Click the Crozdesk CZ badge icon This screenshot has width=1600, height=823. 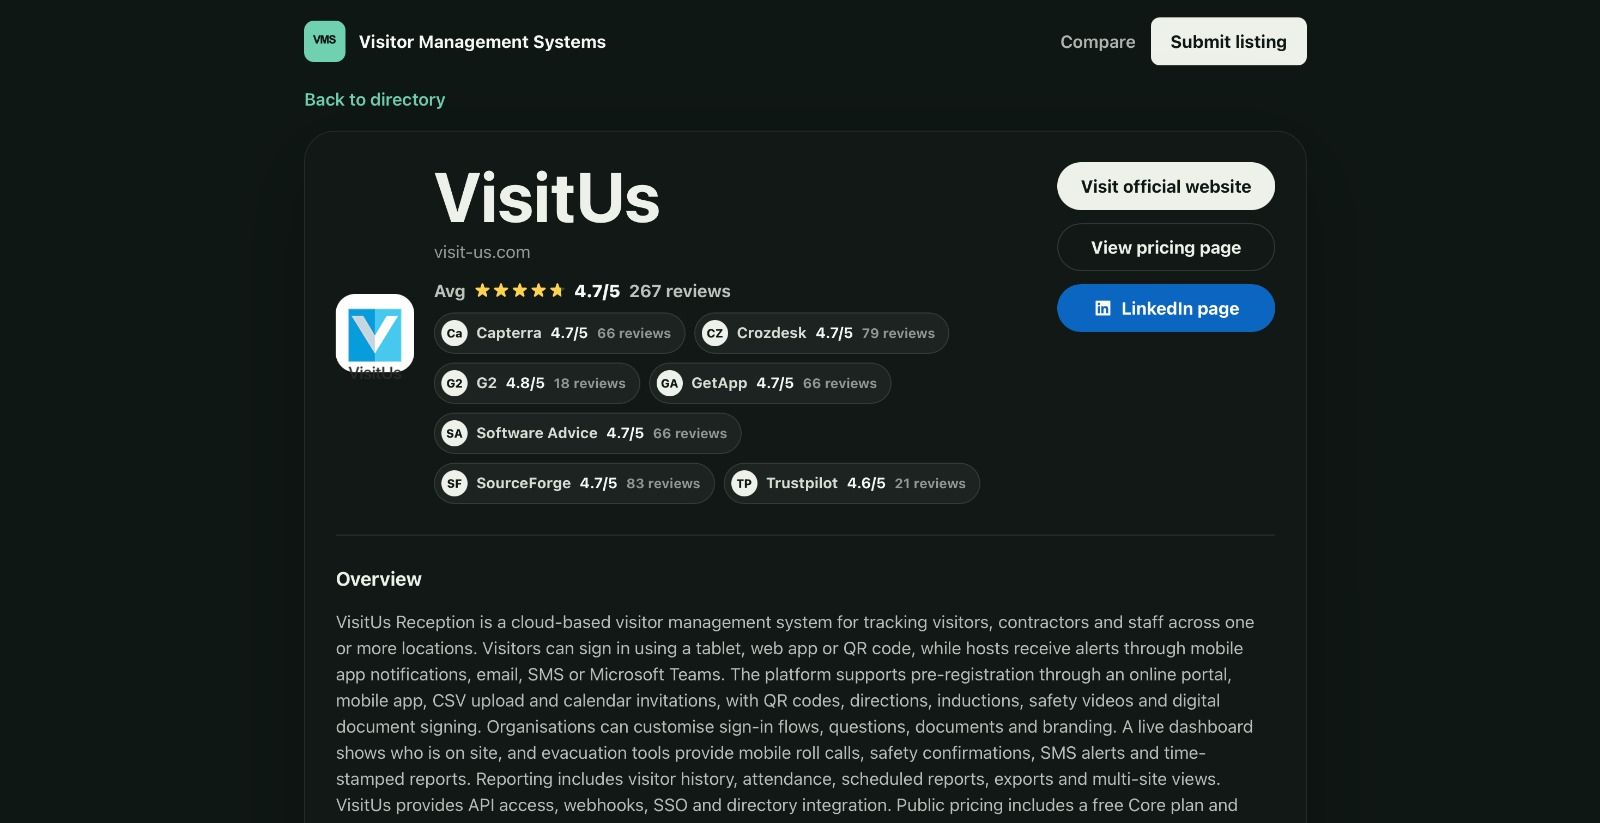click(x=715, y=333)
